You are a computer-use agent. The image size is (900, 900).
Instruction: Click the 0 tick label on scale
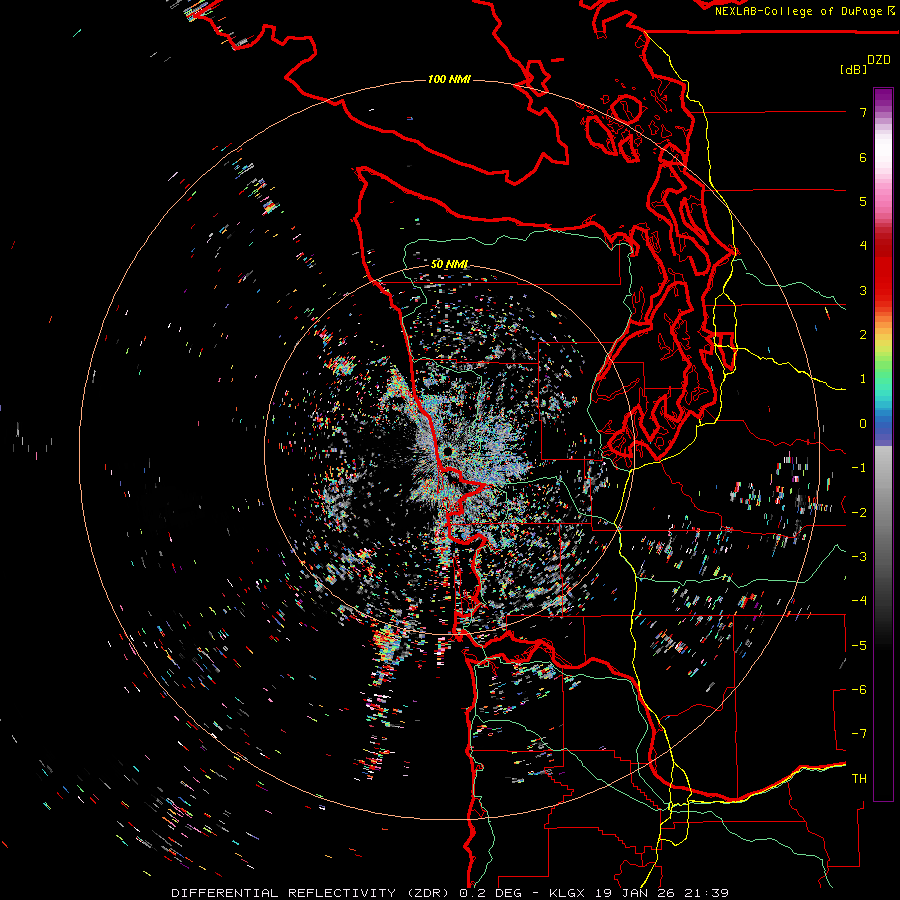coord(863,424)
